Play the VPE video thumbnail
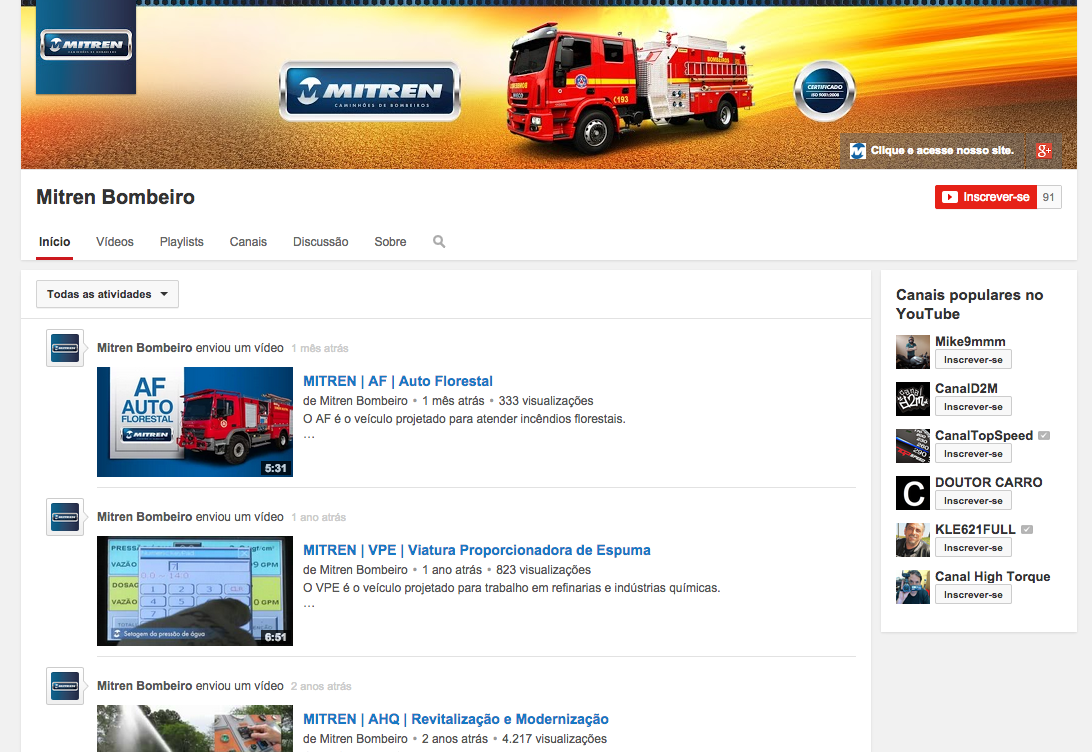1092x752 pixels. click(x=195, y=591)
